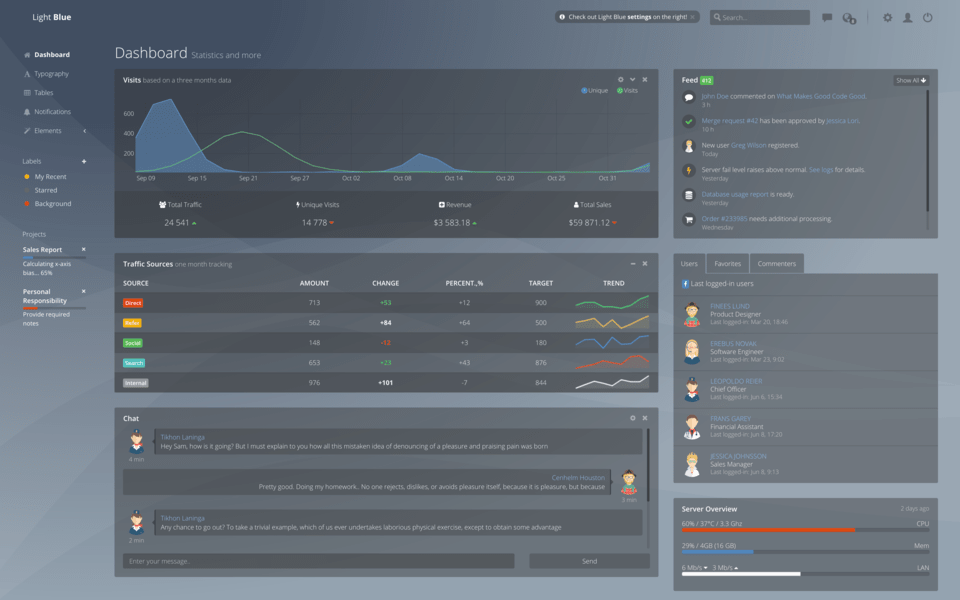
Task: Open the 'What Makes Good Code Good' link
Action: click(821, 97)
